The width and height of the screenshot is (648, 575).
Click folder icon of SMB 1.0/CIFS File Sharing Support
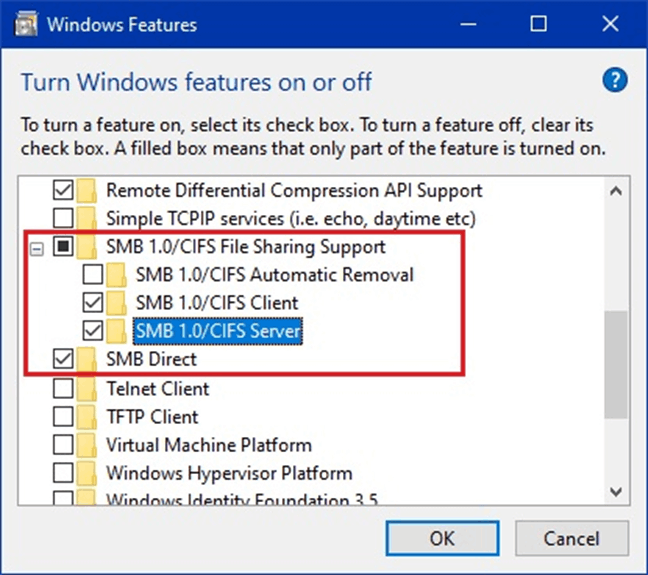pyautogui.click(x=87, y=247)
